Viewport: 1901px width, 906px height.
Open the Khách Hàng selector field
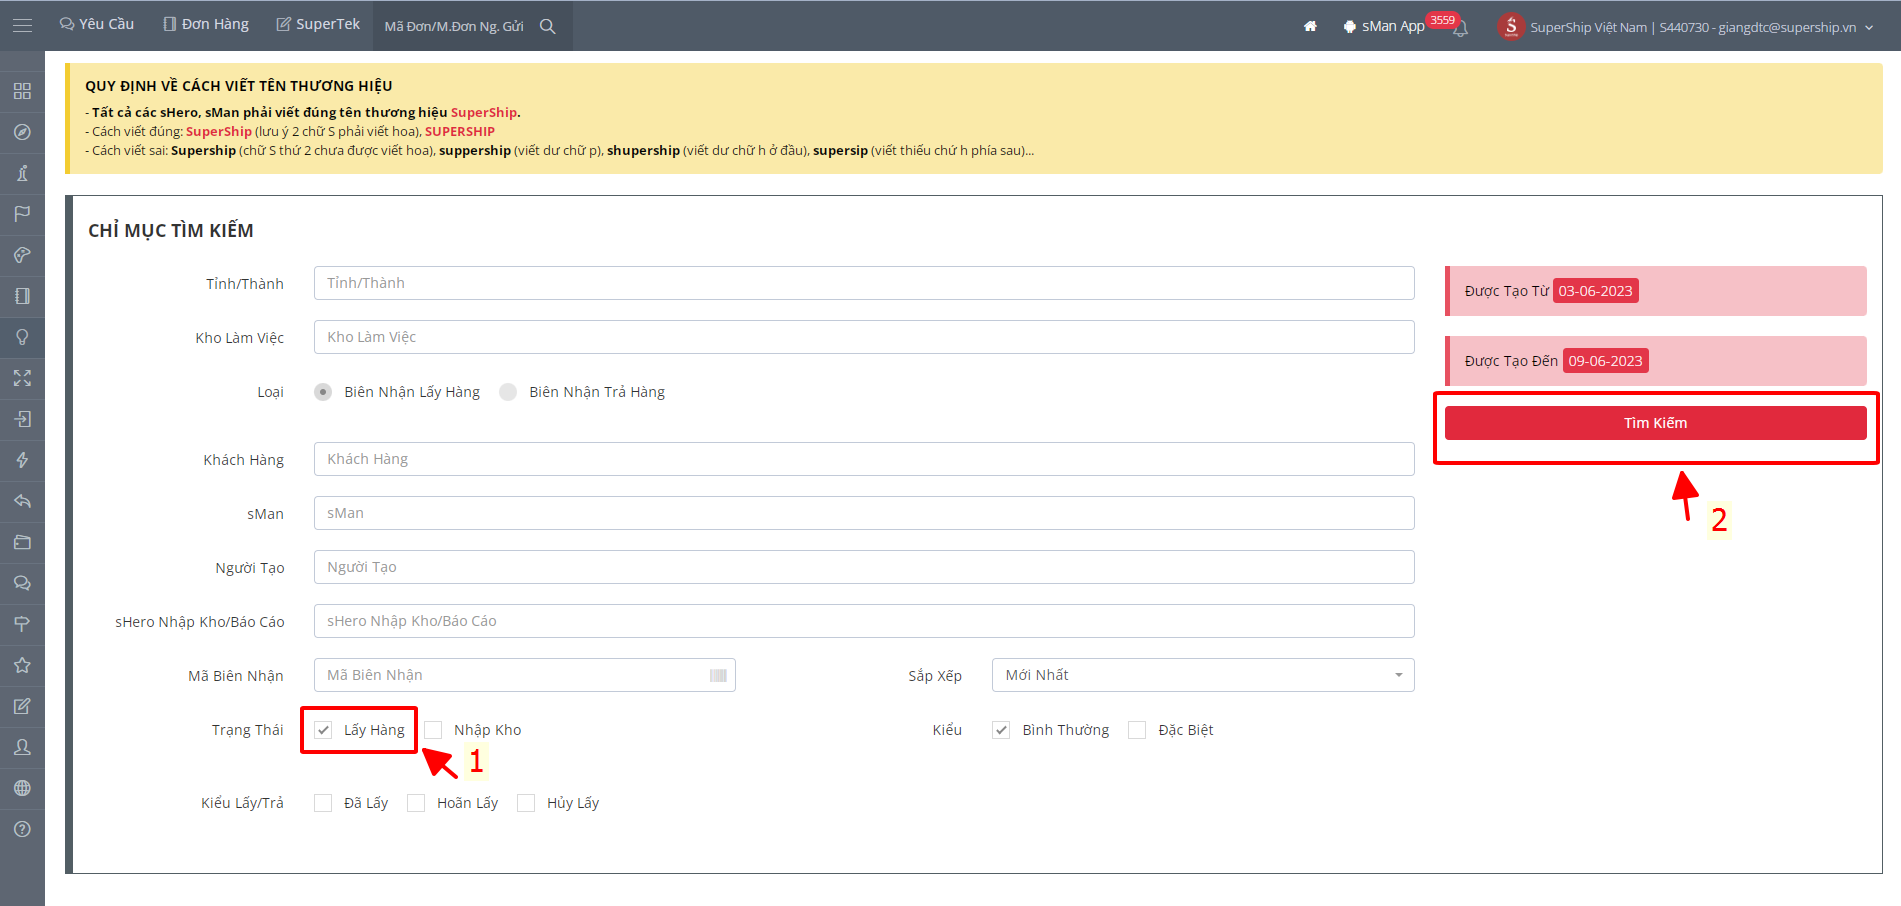click(x=864, y=459)
